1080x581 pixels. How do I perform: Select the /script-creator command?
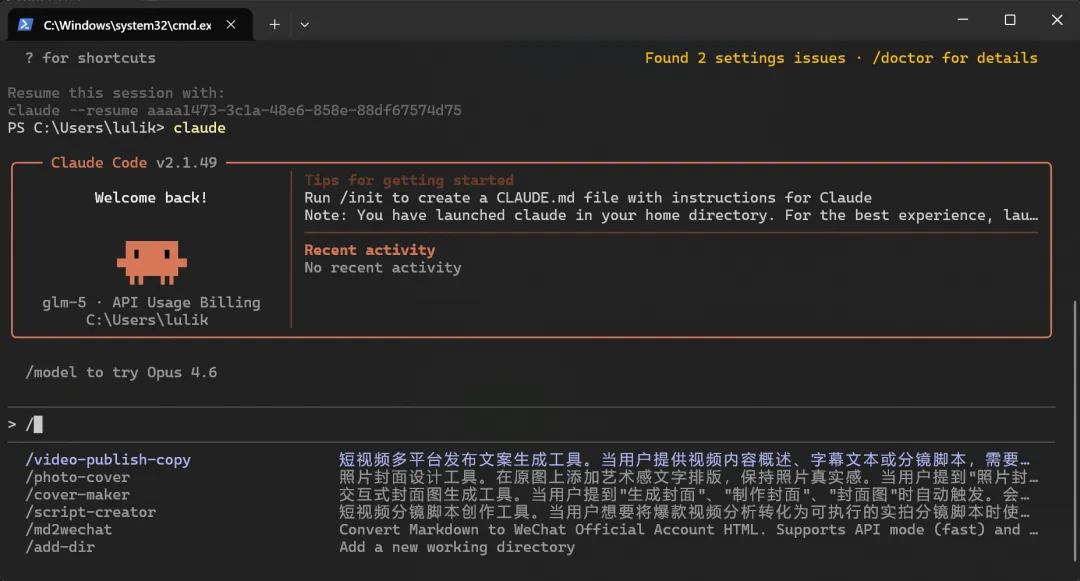[x=90, y=512]
